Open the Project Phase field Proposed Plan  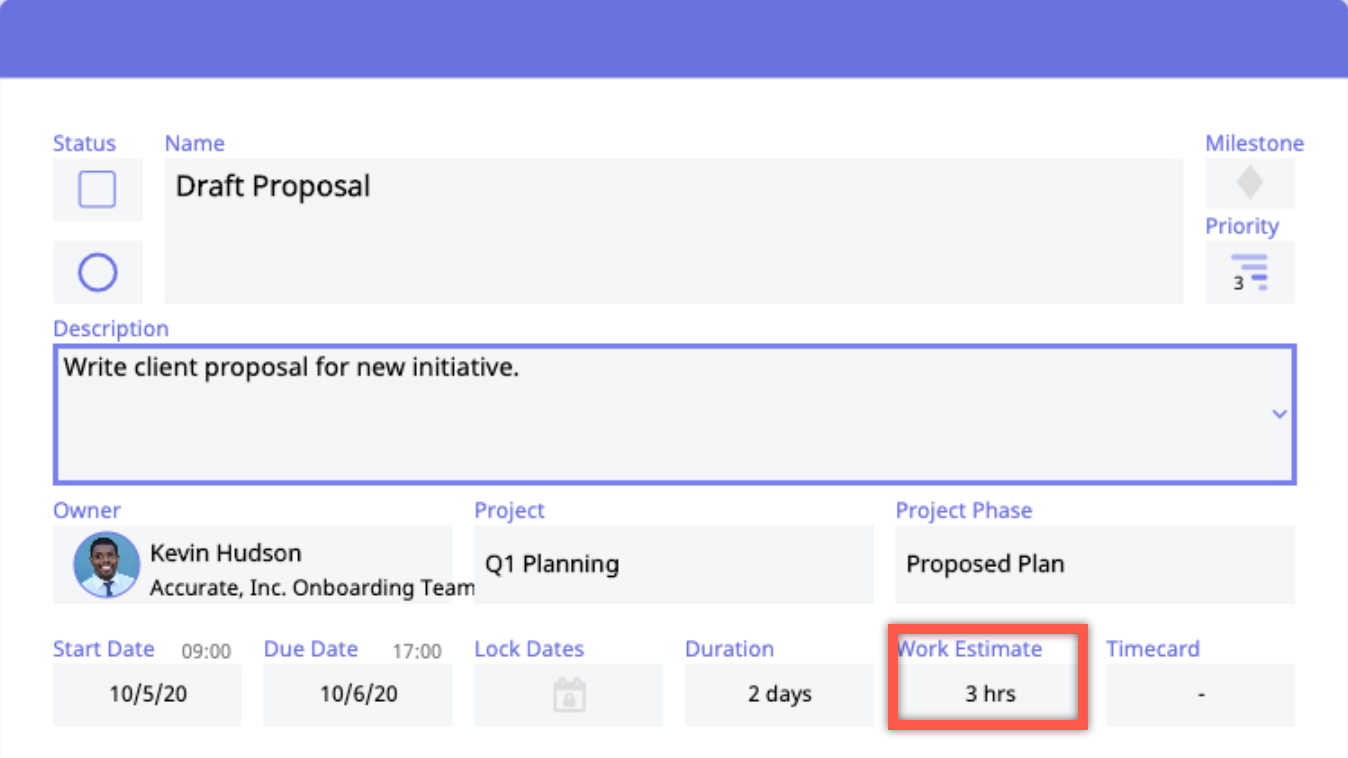click(1094, 565)
